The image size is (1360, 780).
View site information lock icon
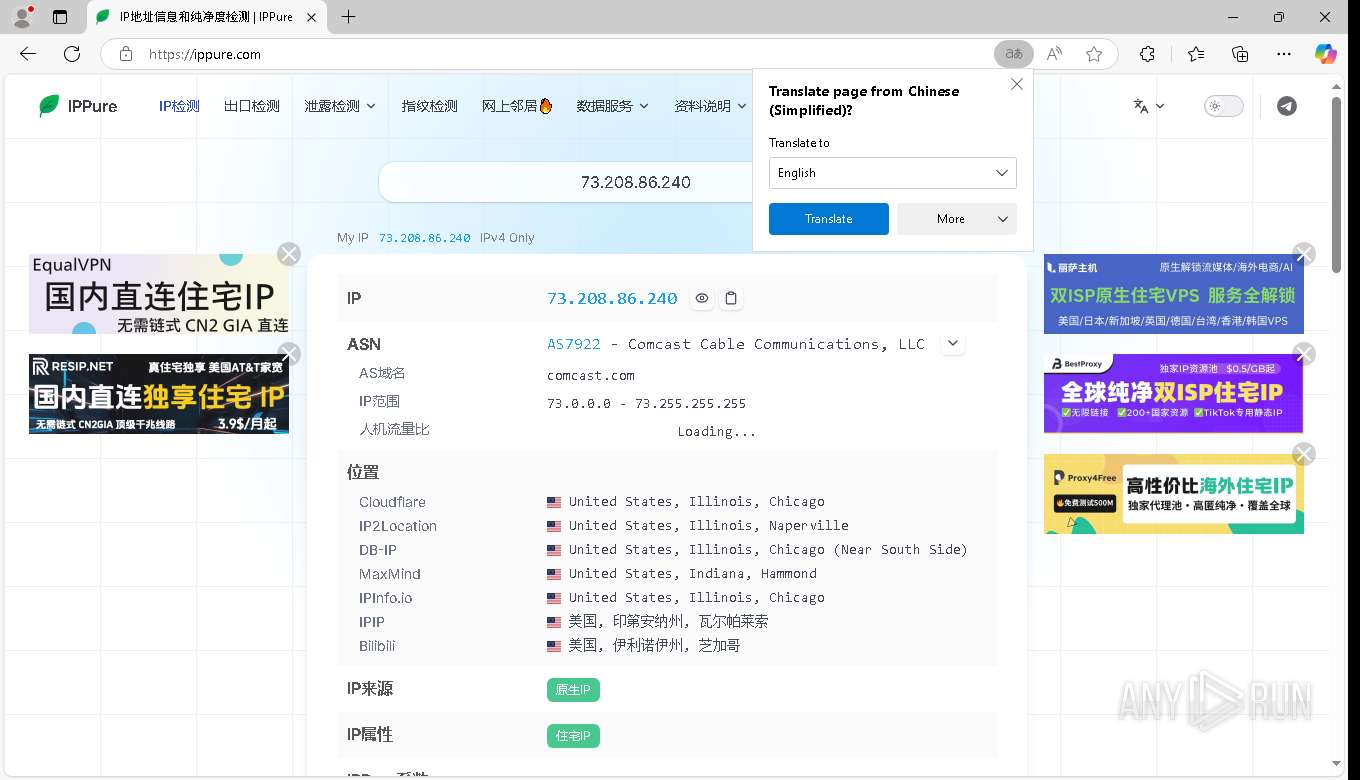point(125,54)
